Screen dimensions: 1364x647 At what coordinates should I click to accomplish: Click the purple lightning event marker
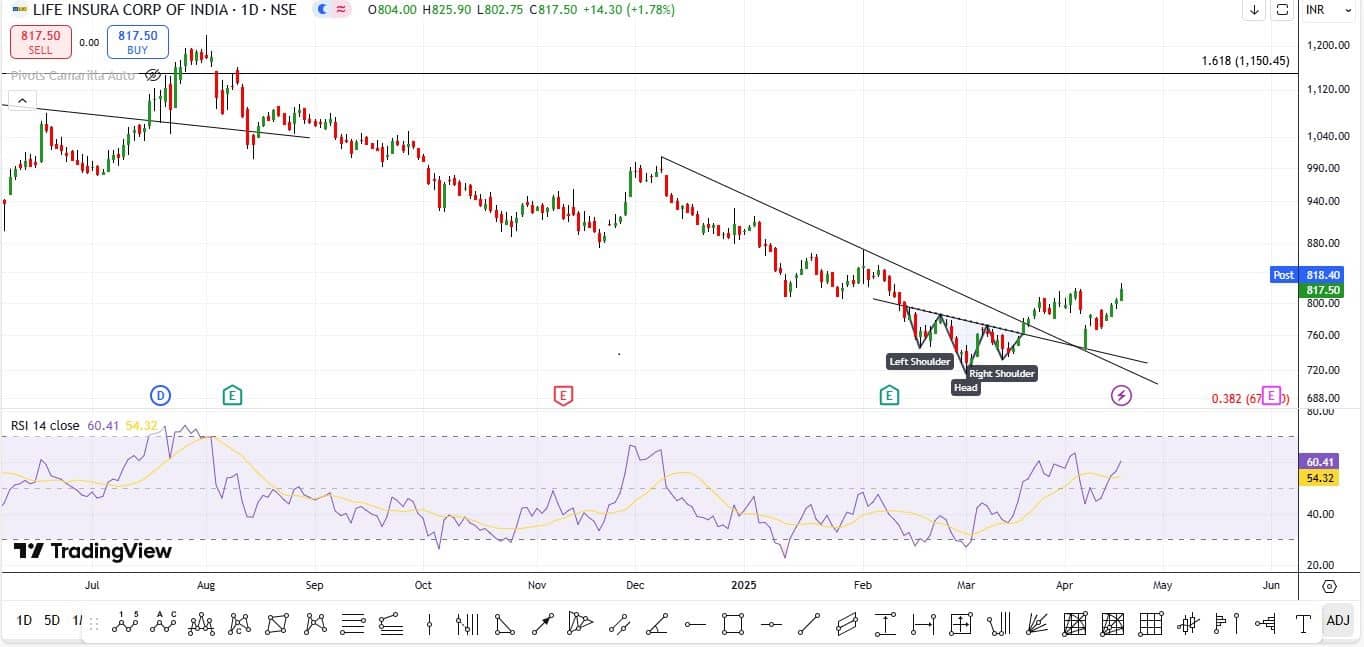tap(1121, 396)
